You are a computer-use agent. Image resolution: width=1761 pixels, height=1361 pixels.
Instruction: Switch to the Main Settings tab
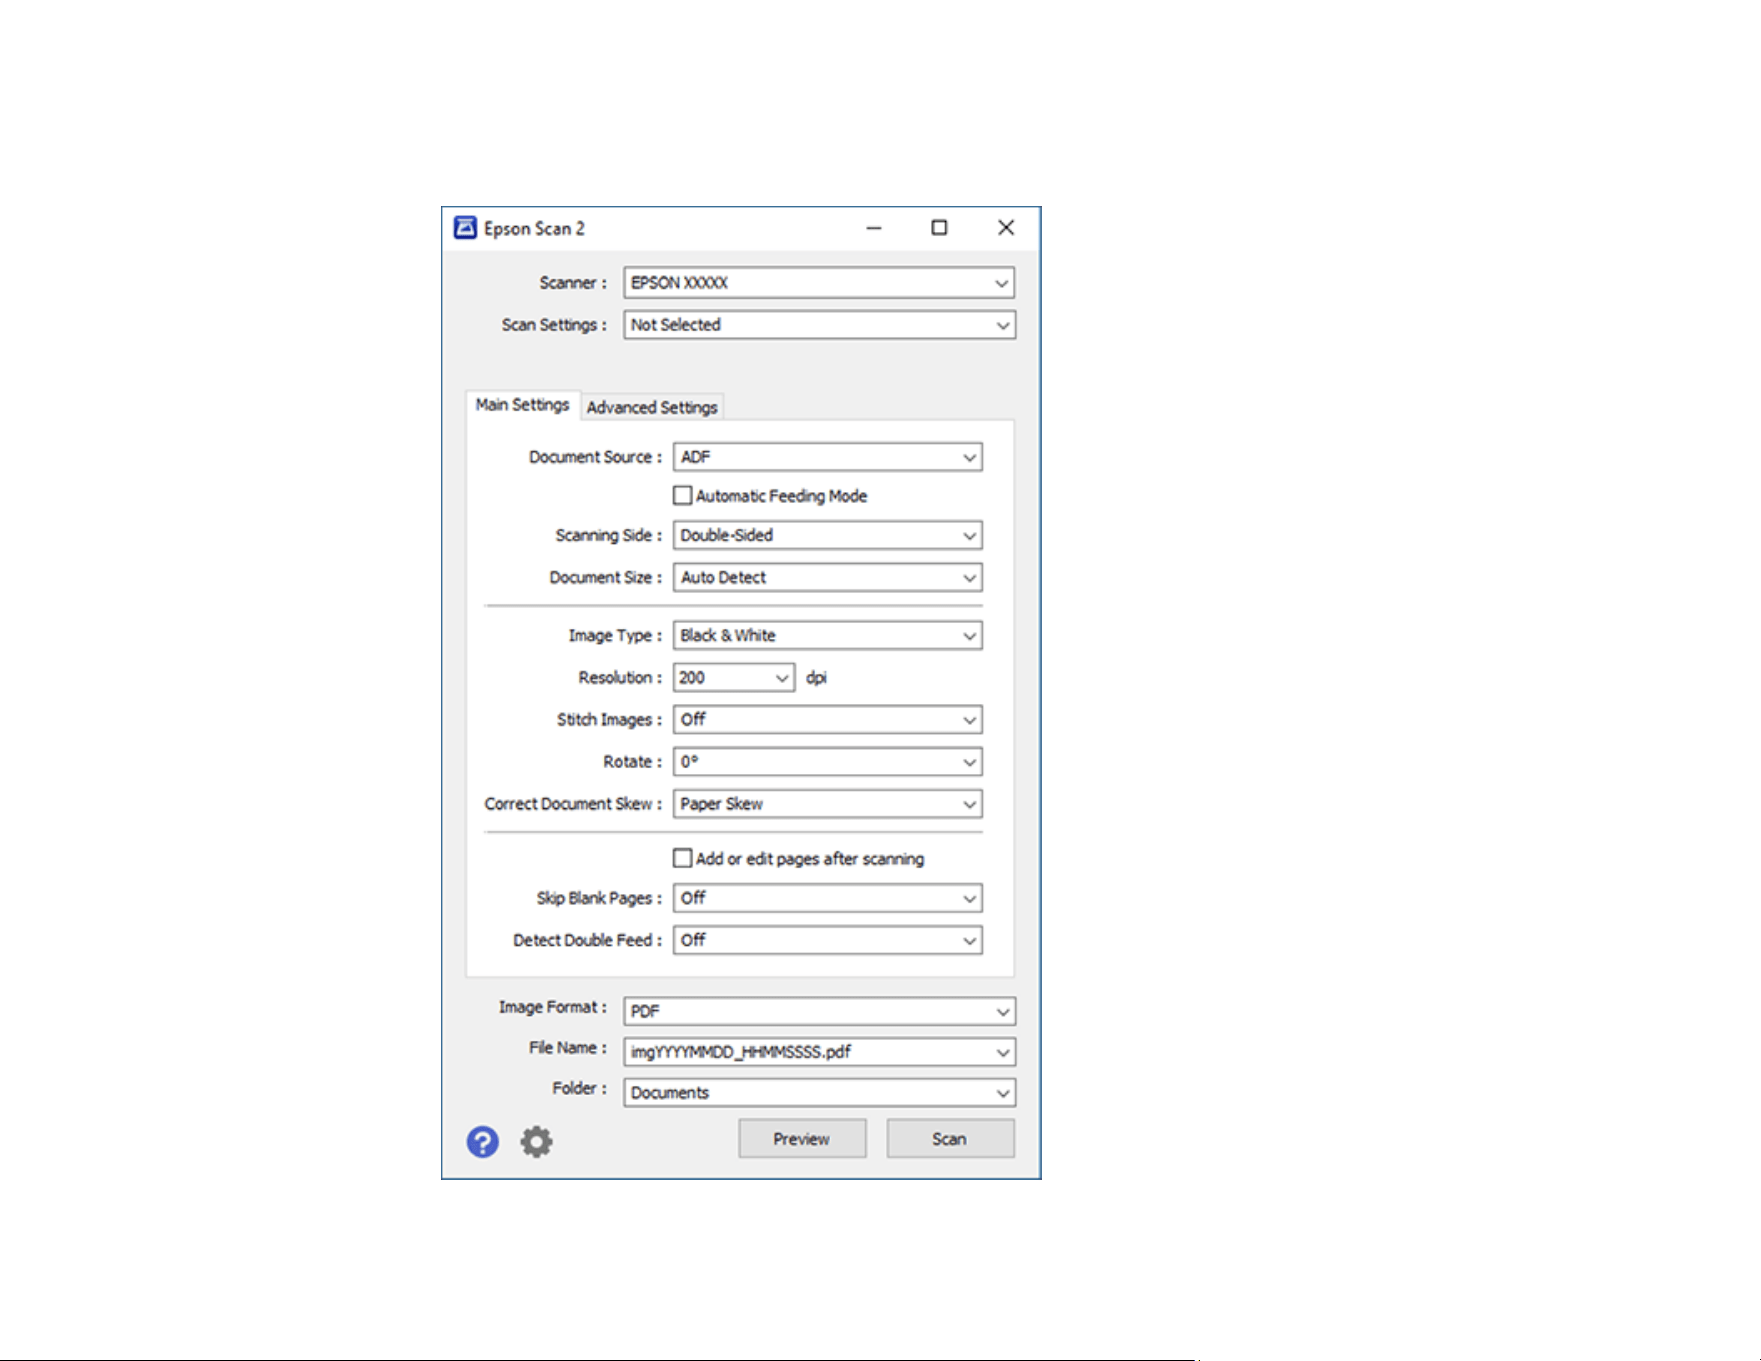point(522,405)
